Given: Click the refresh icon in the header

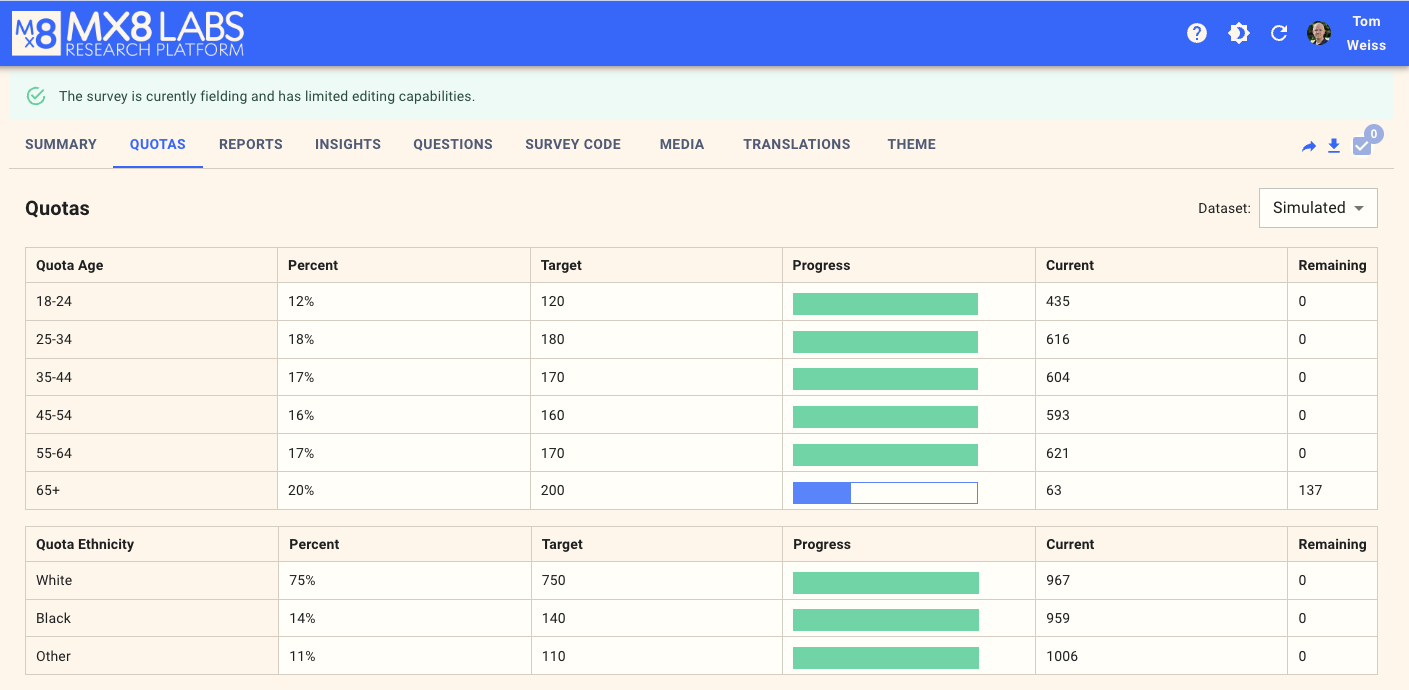Looking at the screenshot, I should (1278, 33).
